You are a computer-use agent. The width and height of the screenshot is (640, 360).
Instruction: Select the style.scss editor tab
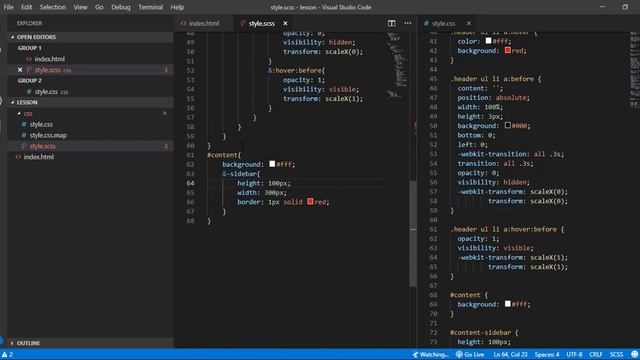(x=261, y=23)
